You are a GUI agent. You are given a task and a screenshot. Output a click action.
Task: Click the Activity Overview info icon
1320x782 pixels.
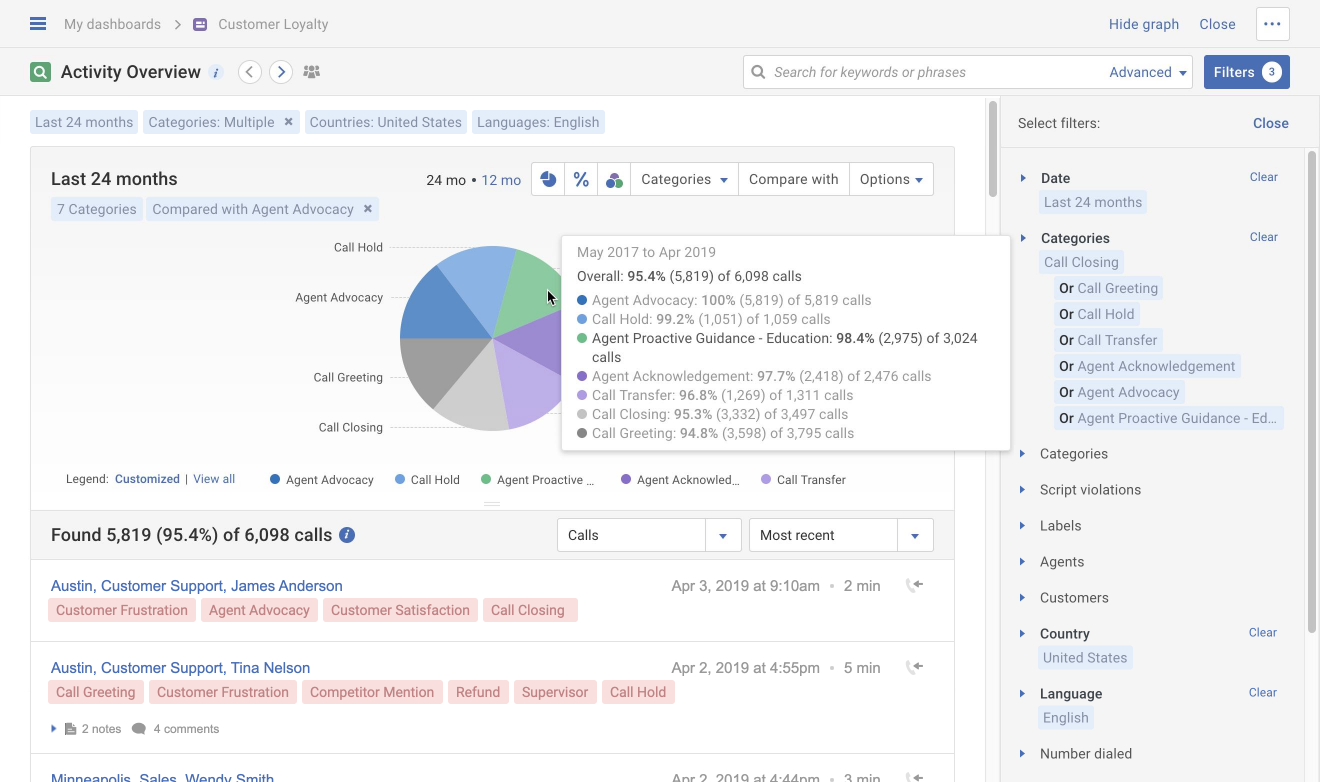[x=216, y=72]
